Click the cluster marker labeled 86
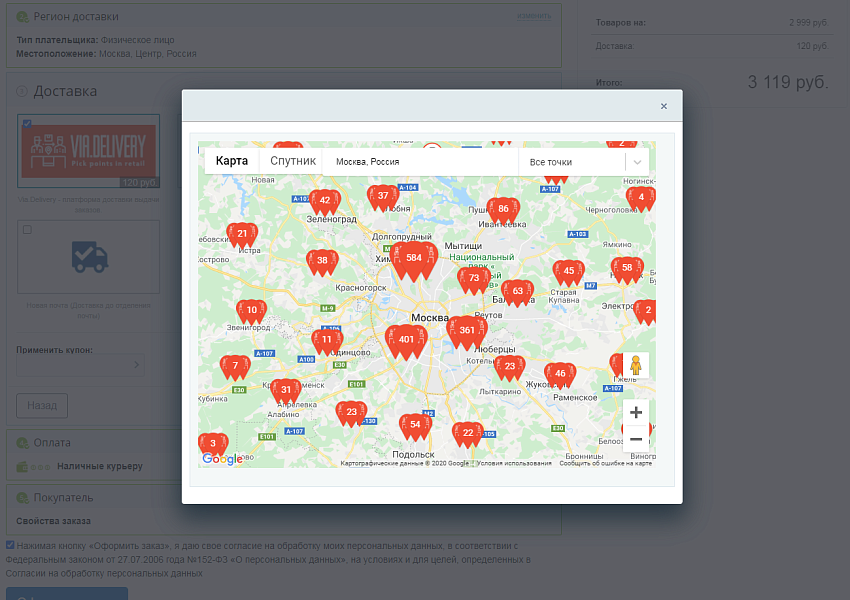The width and height of the screenshot is (850, 600). pos(503,209)
